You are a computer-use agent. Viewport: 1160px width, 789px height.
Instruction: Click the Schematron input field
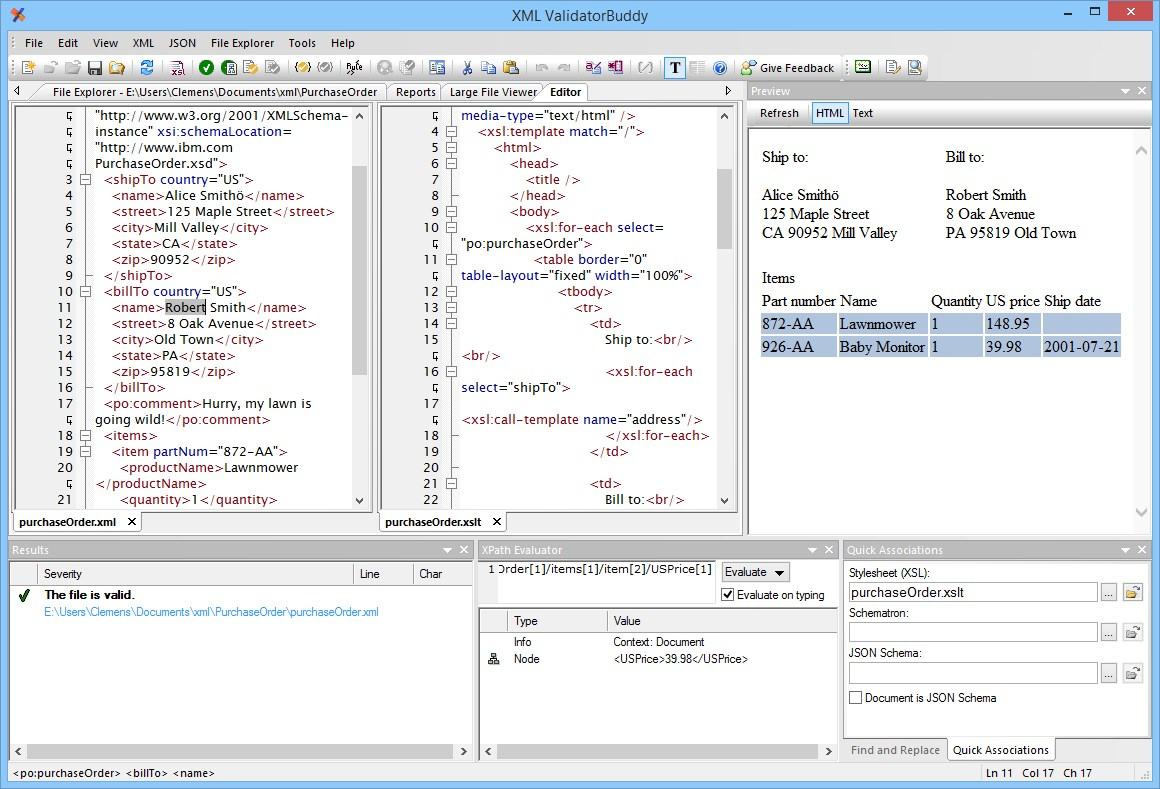972,632
